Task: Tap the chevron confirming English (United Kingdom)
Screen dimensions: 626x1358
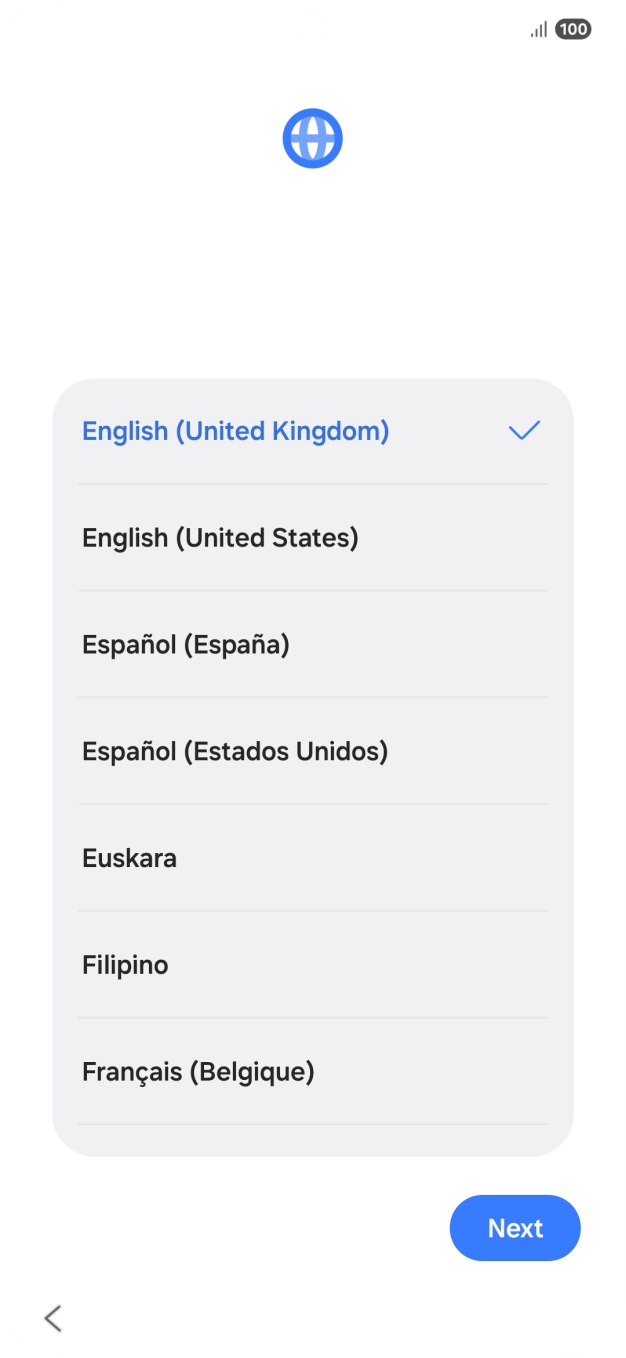Action: (x=524, y=431)
